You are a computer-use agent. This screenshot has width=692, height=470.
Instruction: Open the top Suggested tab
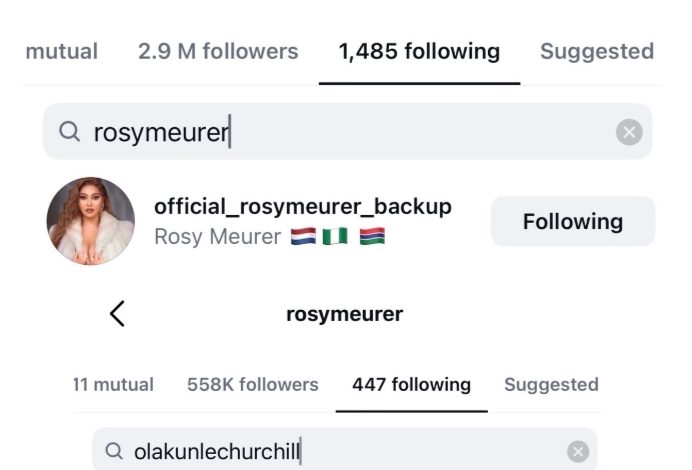tap(597, 51)
